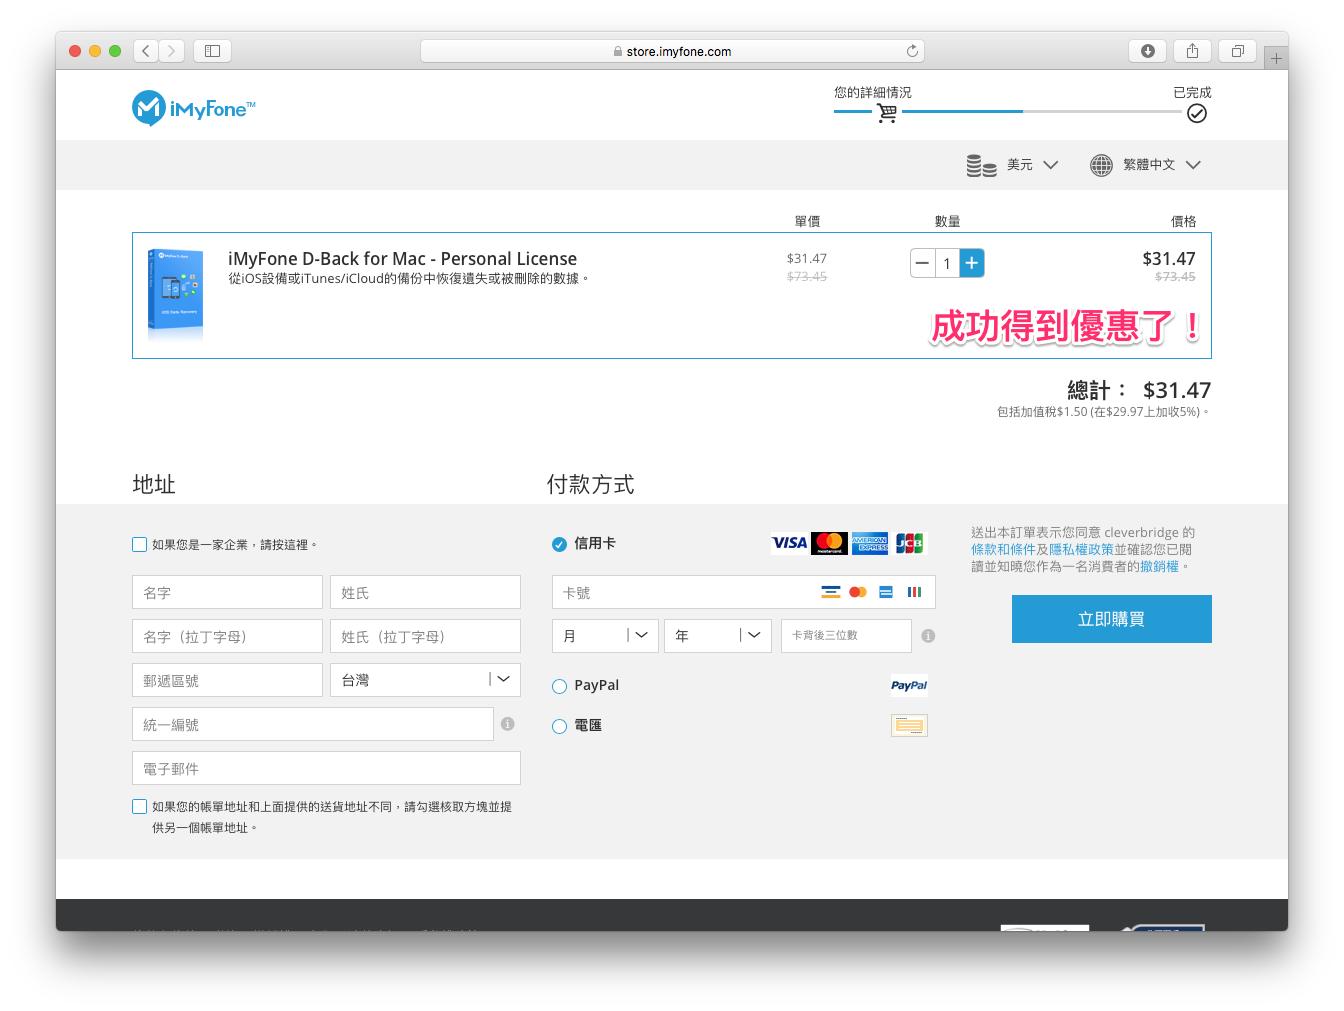Click the 名字（拉丁字母）field

(227, 636)
